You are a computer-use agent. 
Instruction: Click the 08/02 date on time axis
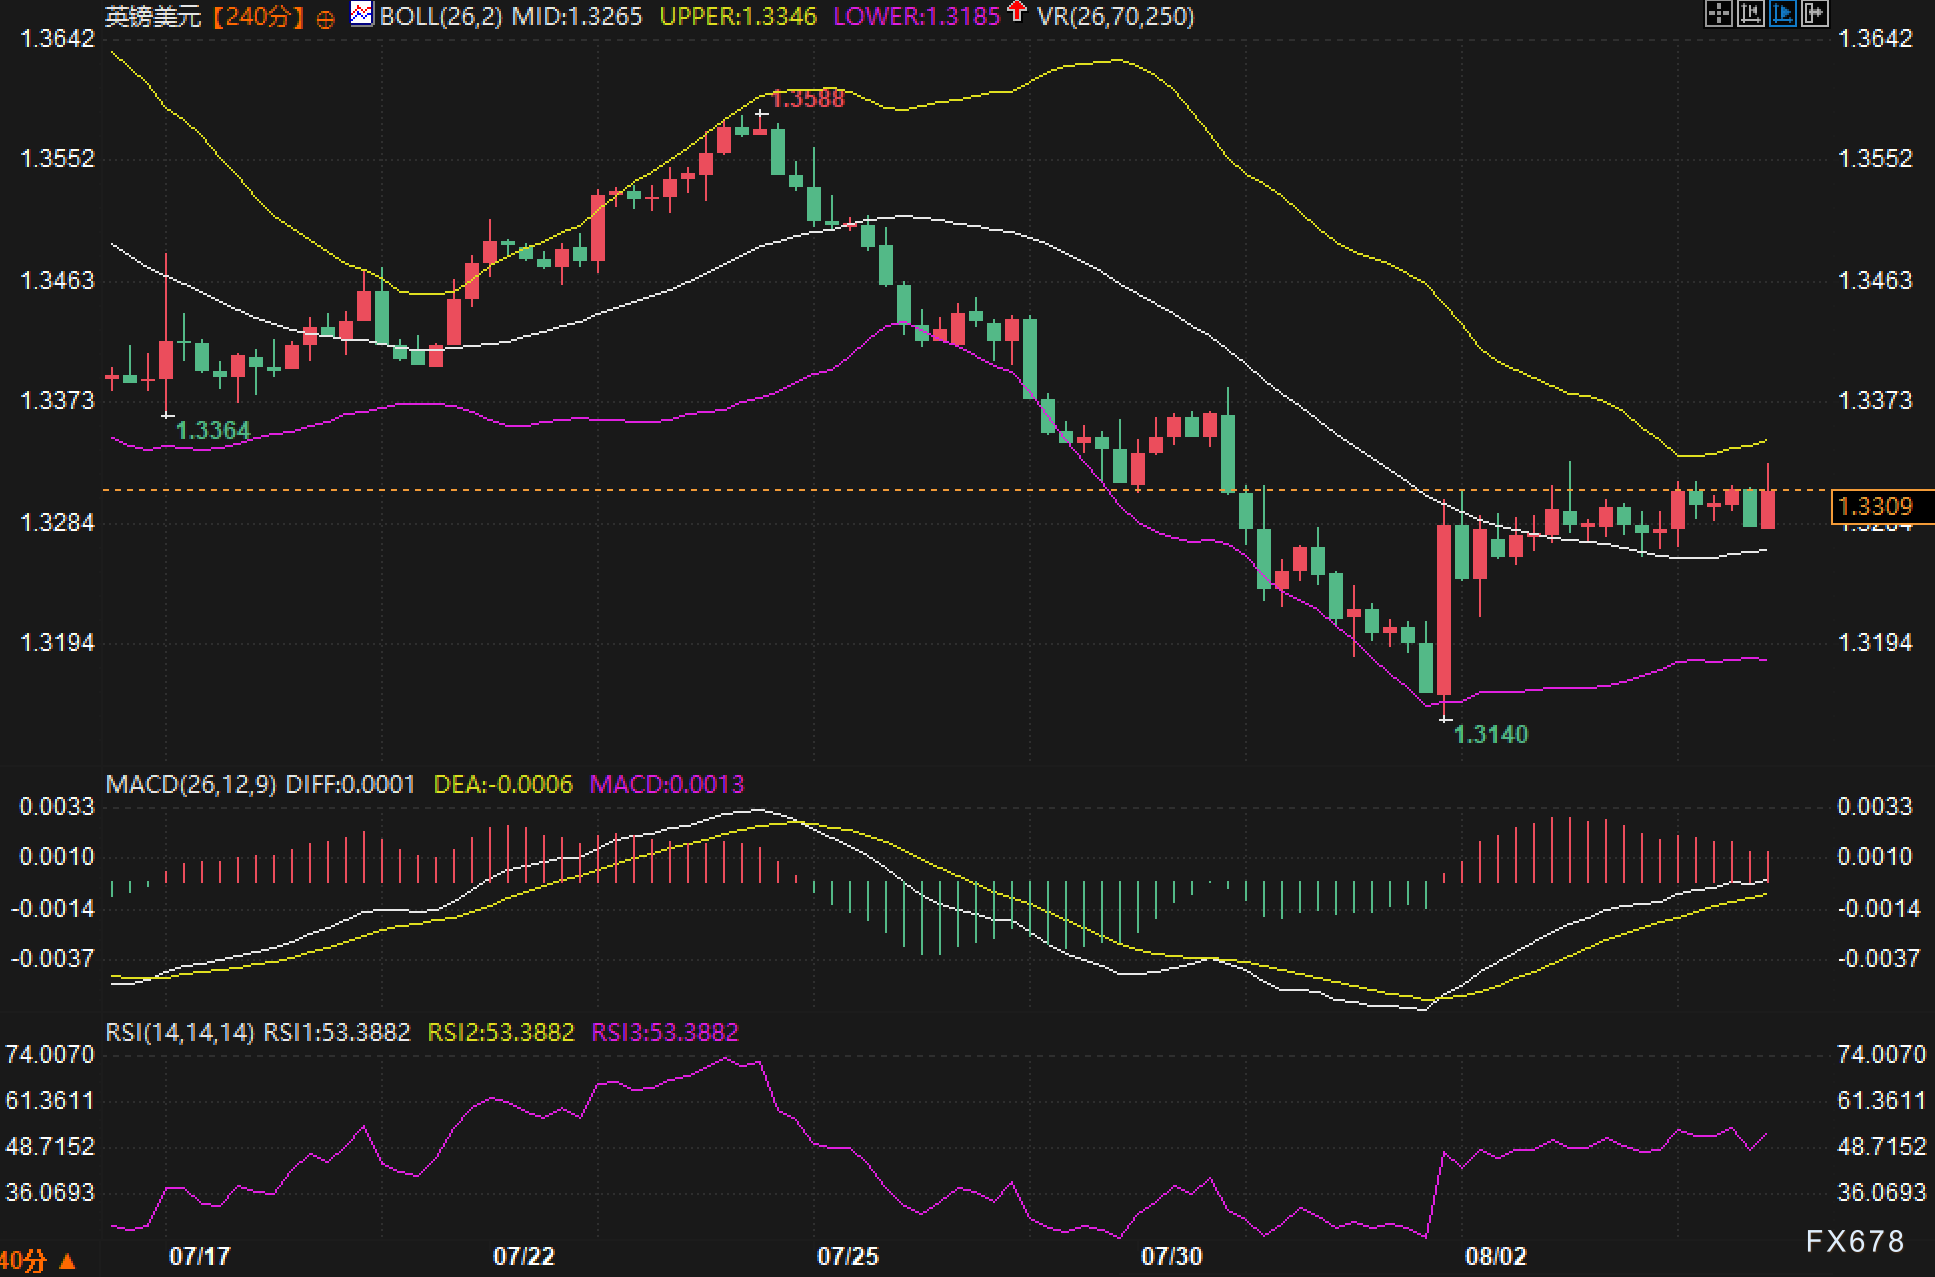(x=1495, y=1256)
